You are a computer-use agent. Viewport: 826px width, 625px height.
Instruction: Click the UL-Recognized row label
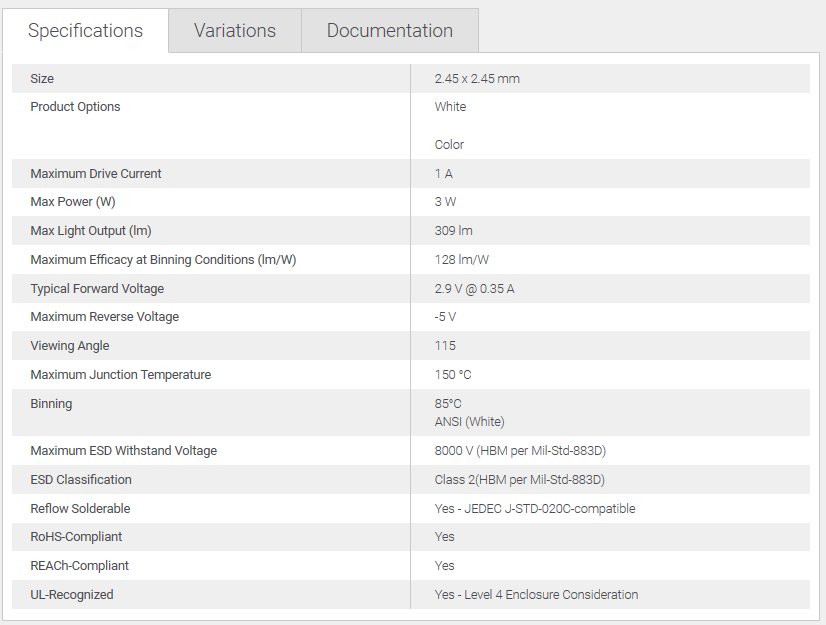click(x=72, y=595)
